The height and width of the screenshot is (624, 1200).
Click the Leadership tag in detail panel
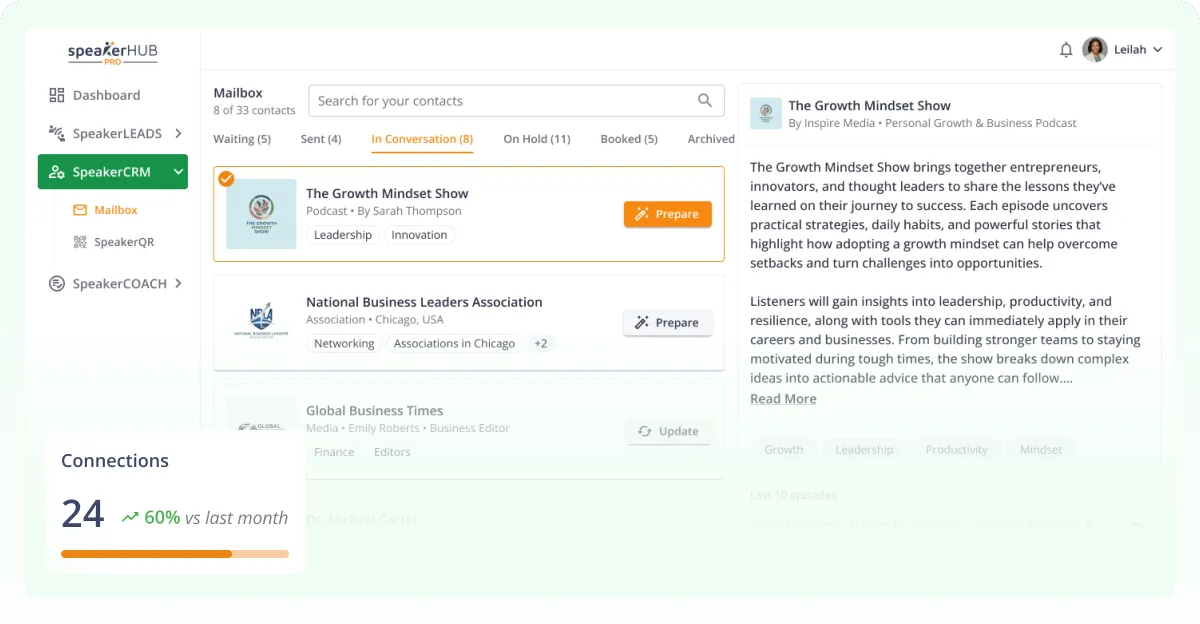tap(864, 450)
